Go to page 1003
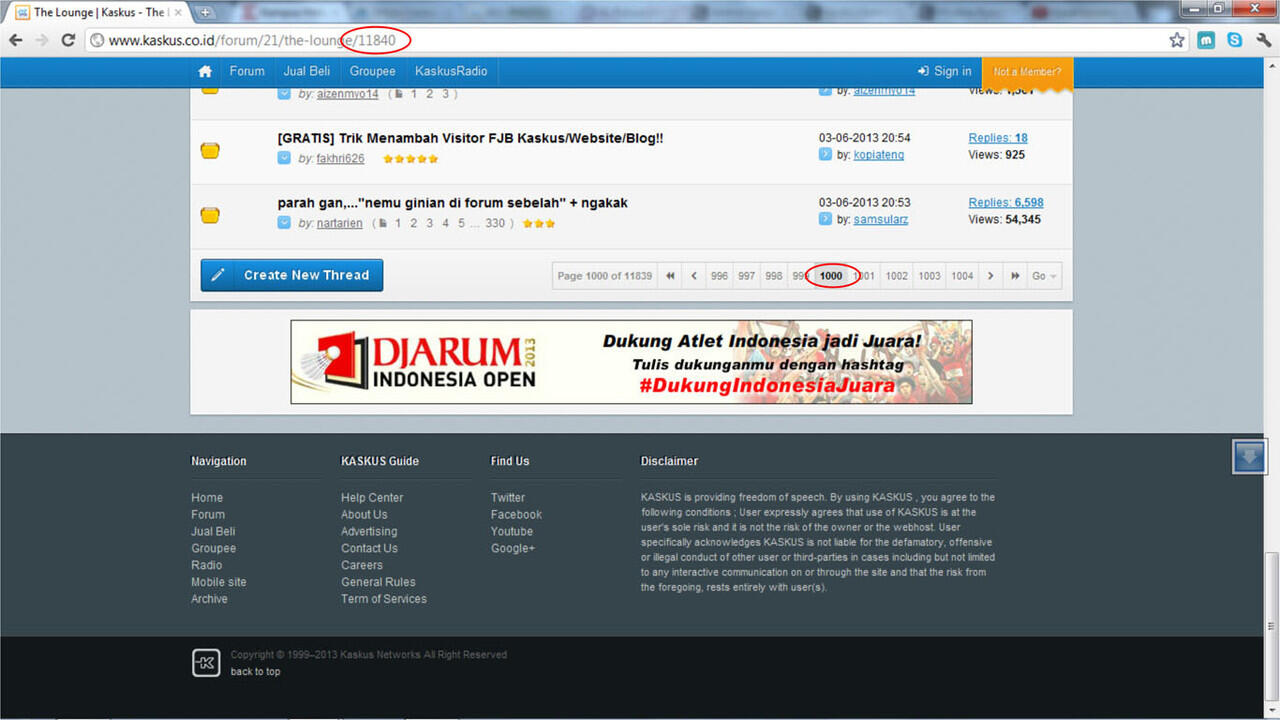The image size is (1280, 720). (929, 276)
